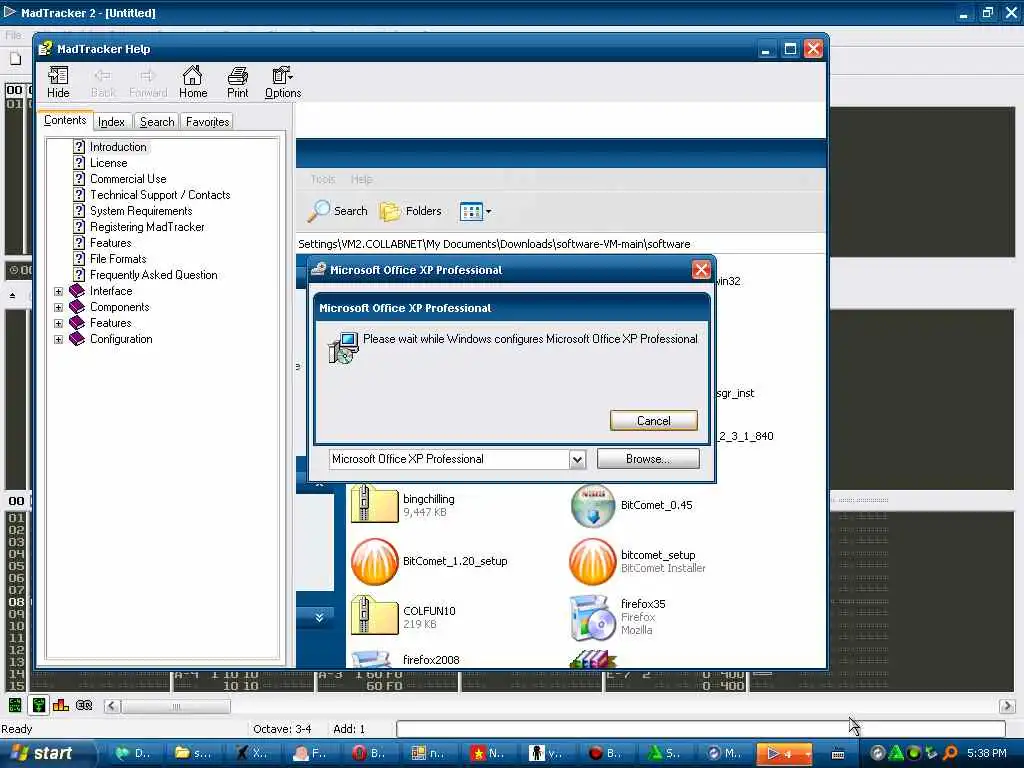Open the File menu in MadTracker

coord(12,35)
